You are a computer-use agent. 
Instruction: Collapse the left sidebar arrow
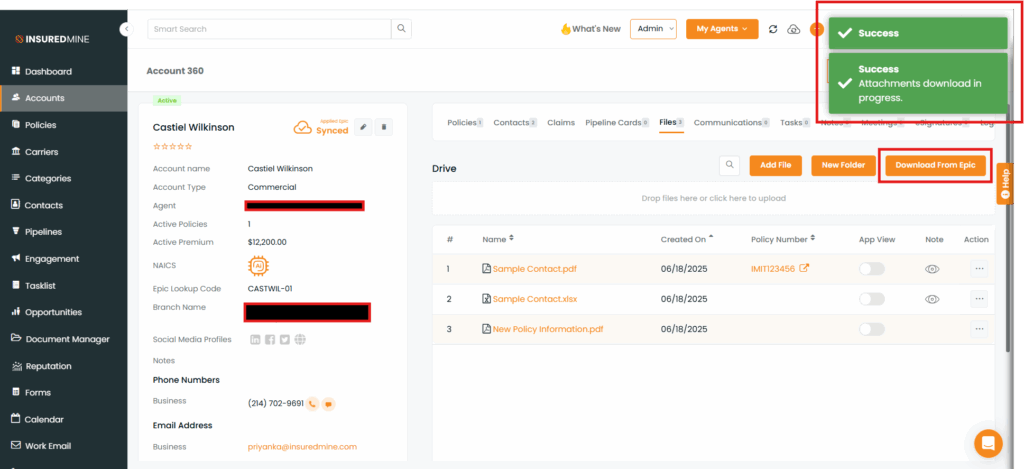[127, 29]
